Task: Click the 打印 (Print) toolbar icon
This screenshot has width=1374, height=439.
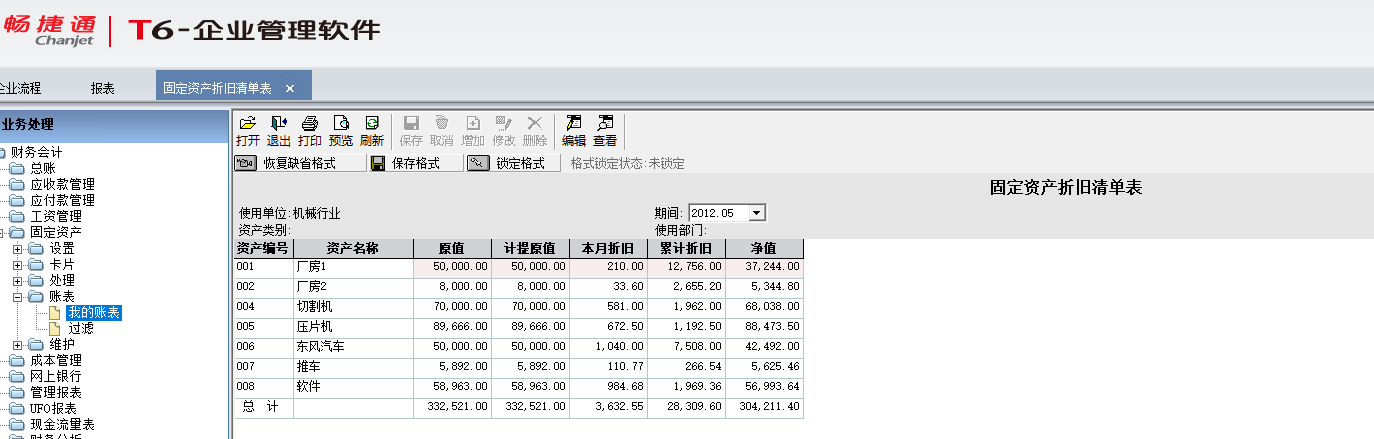Action: [309, 131]
